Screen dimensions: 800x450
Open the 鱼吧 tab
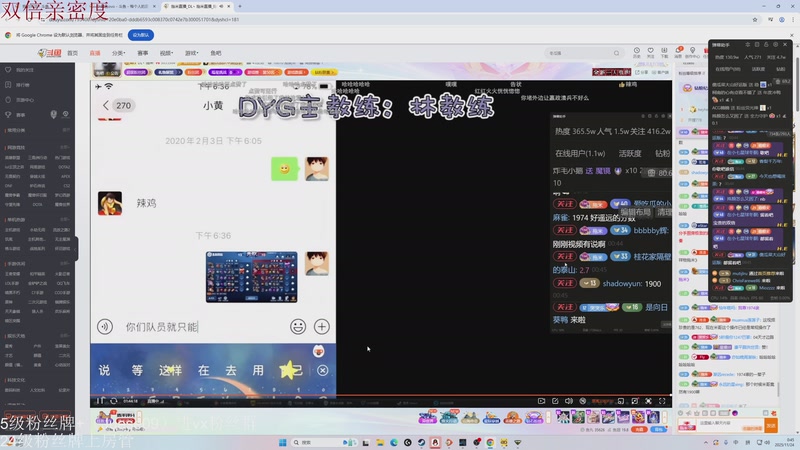(216, 53)
